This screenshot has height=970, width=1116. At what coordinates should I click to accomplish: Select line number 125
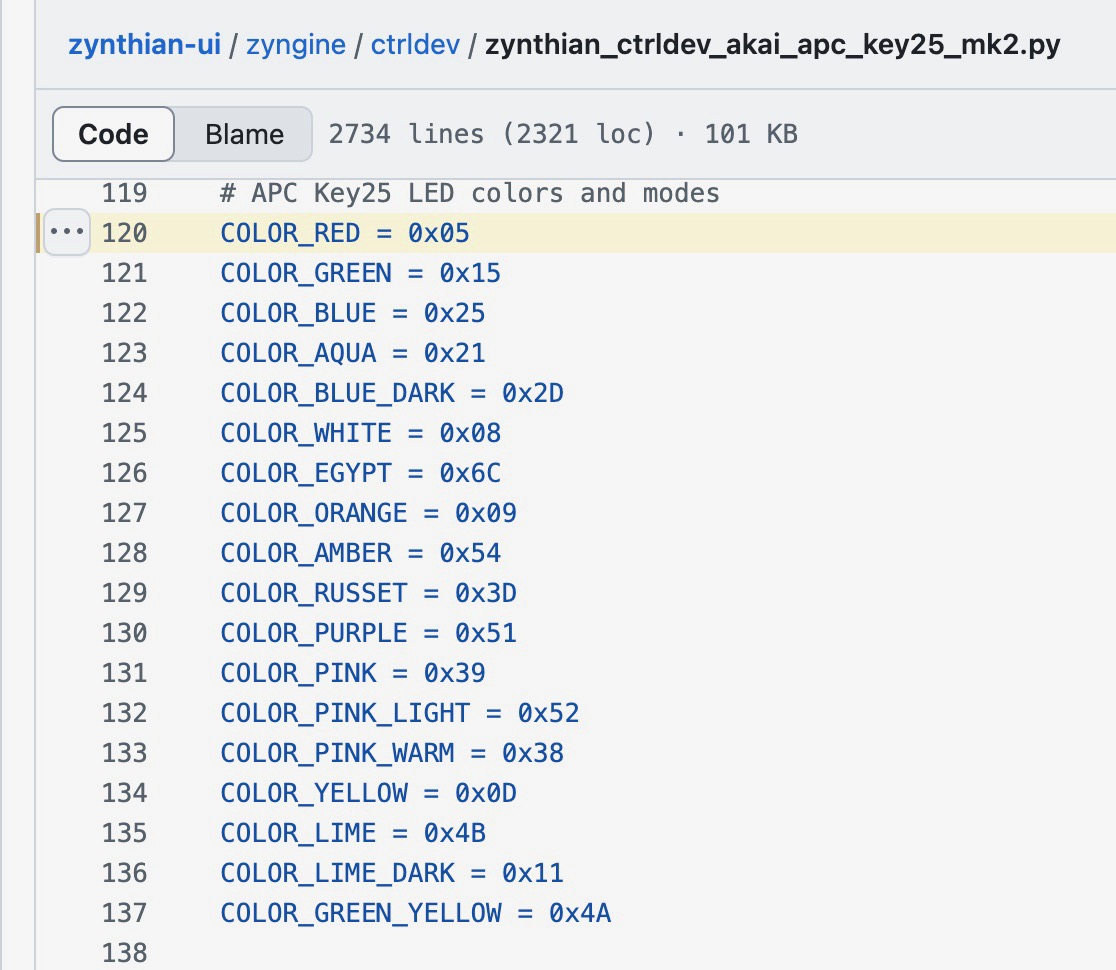pyautogui.click(x=125, y=433)
